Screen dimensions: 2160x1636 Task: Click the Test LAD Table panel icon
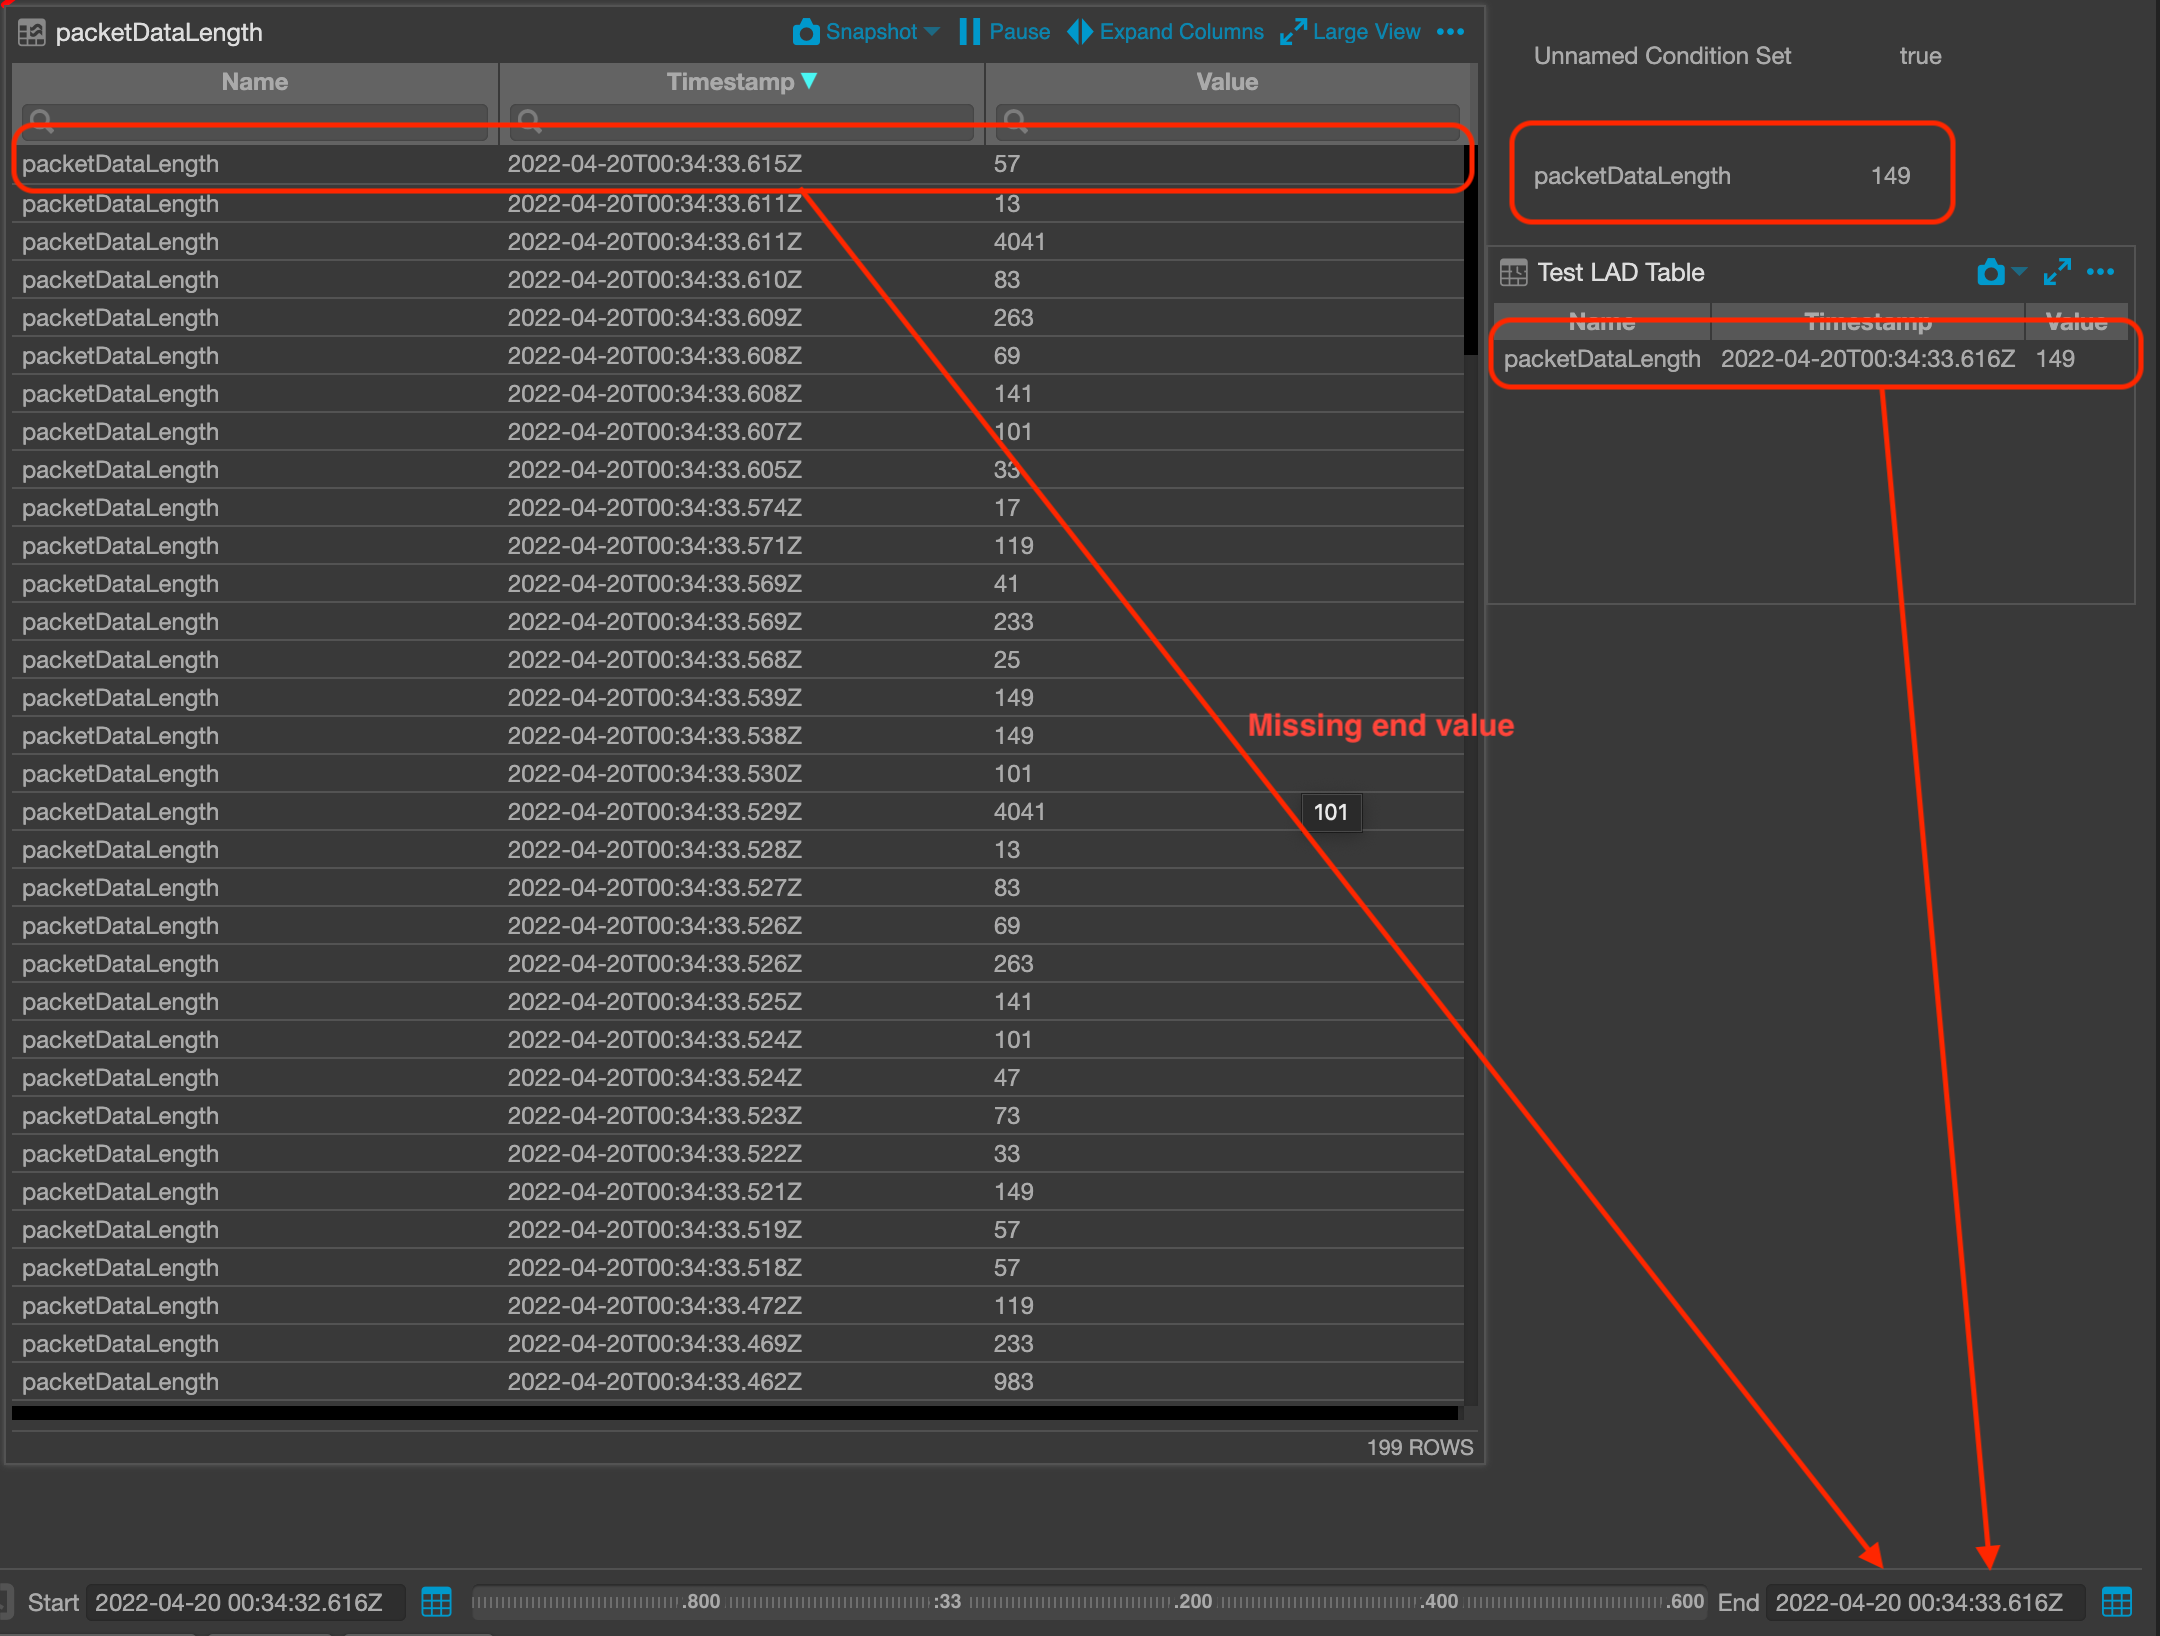1512,271
